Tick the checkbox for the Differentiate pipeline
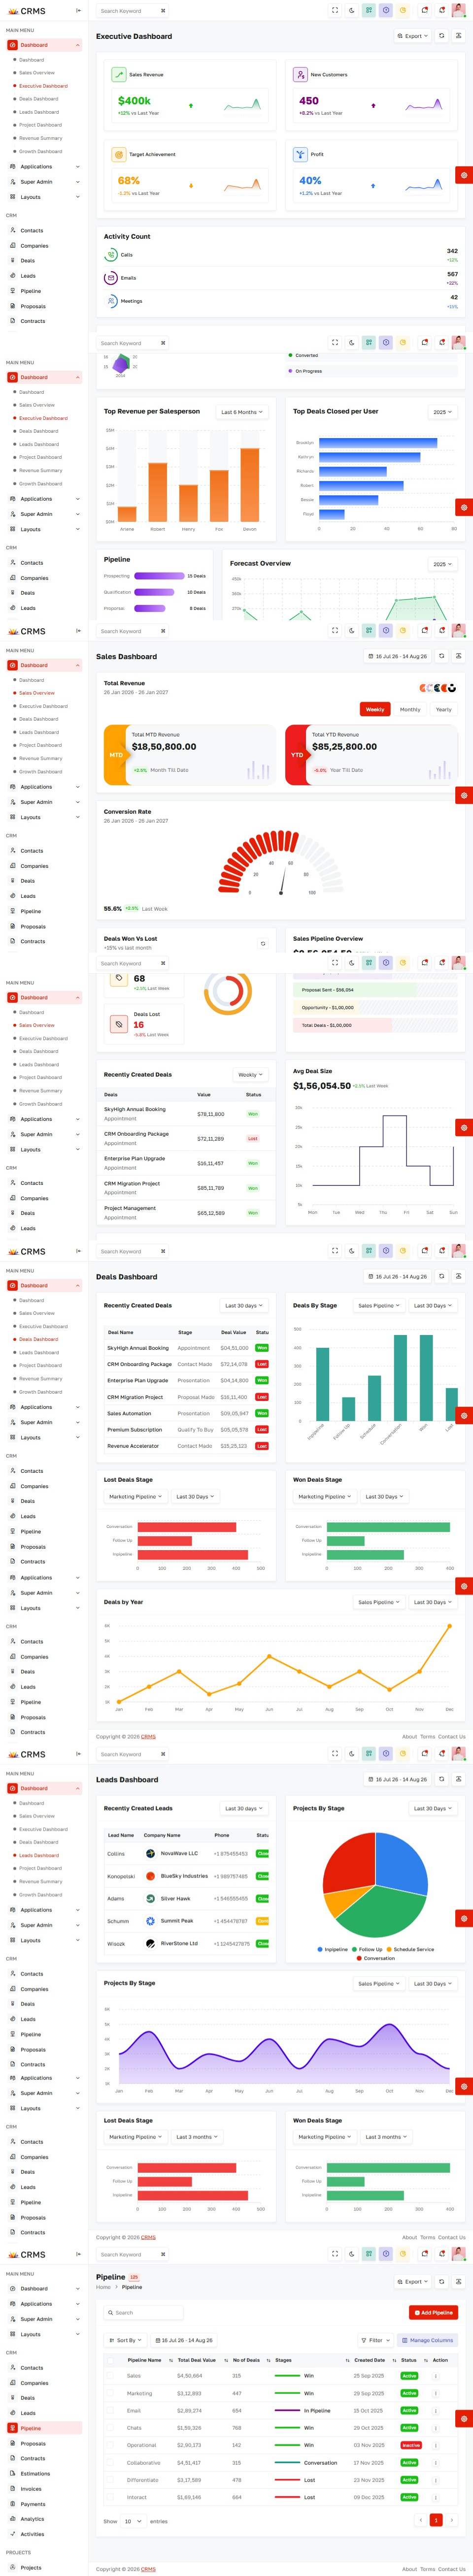Screen dimensions: 473x2576 pyautogui.click(x=111, y=2480)
